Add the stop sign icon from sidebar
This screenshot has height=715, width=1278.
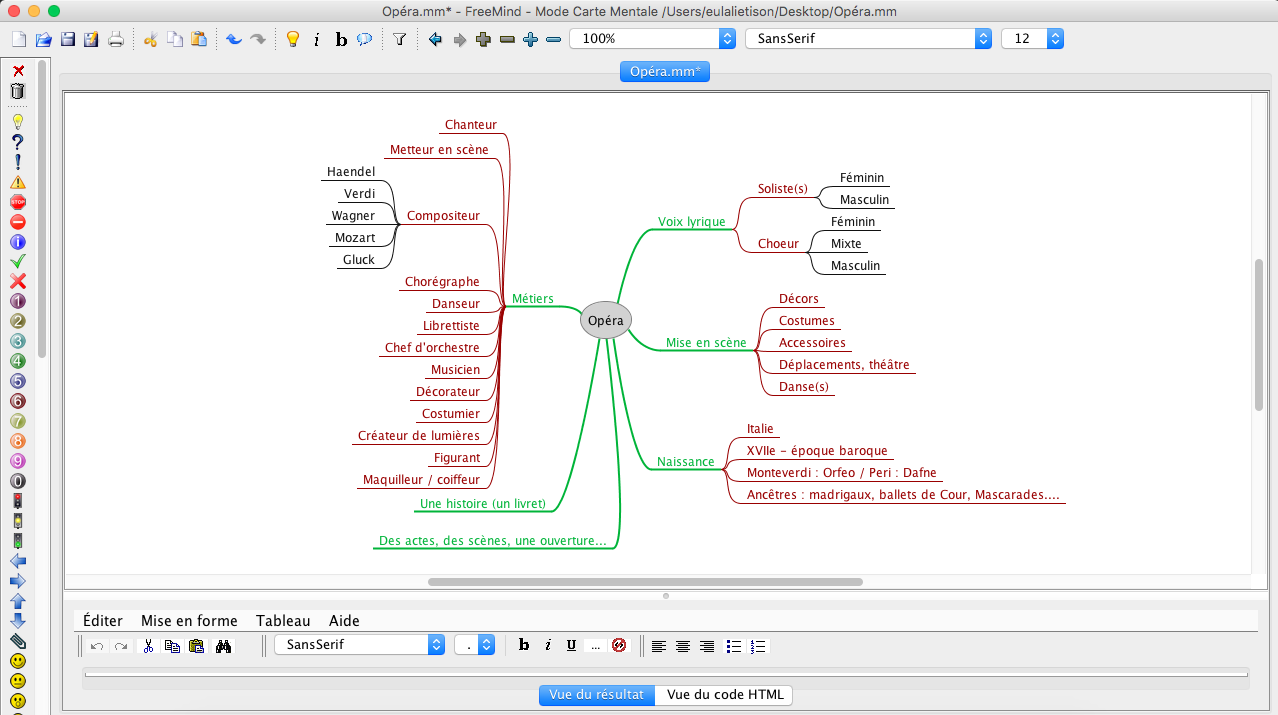[x=17, y=202]
